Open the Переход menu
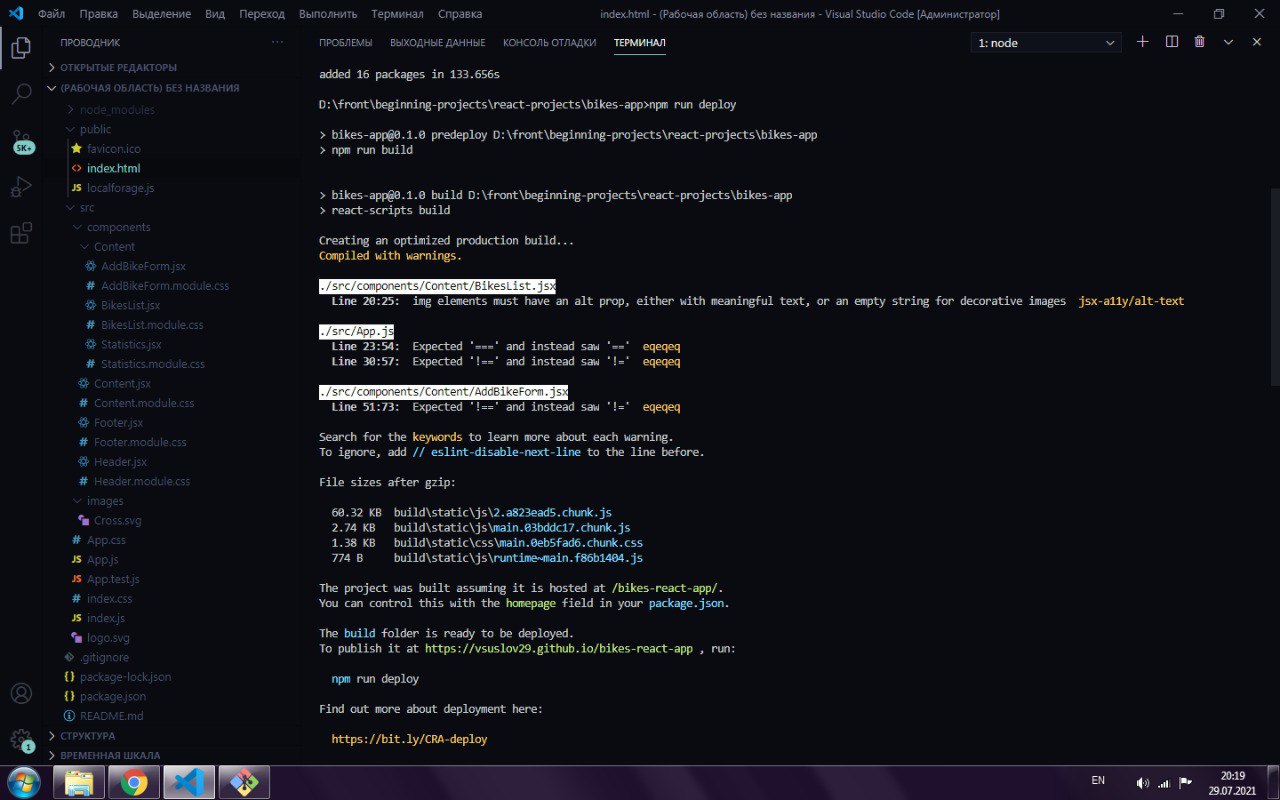 [x=262, y=14]
